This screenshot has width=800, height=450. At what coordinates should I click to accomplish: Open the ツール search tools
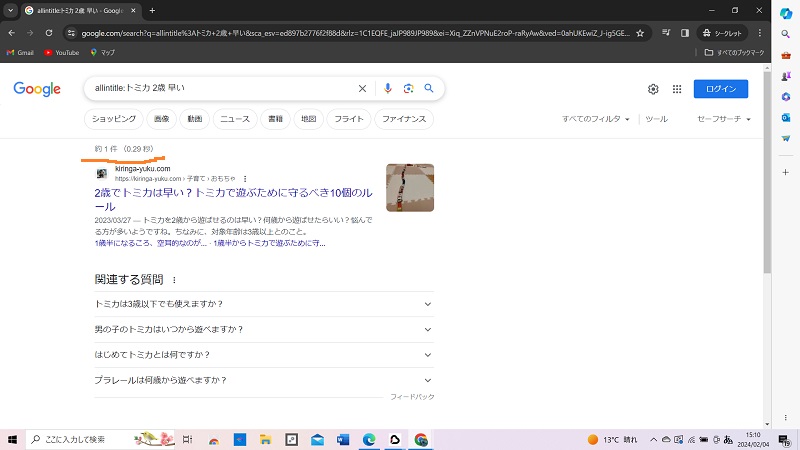pyautogui.click(x=656, y=119)
